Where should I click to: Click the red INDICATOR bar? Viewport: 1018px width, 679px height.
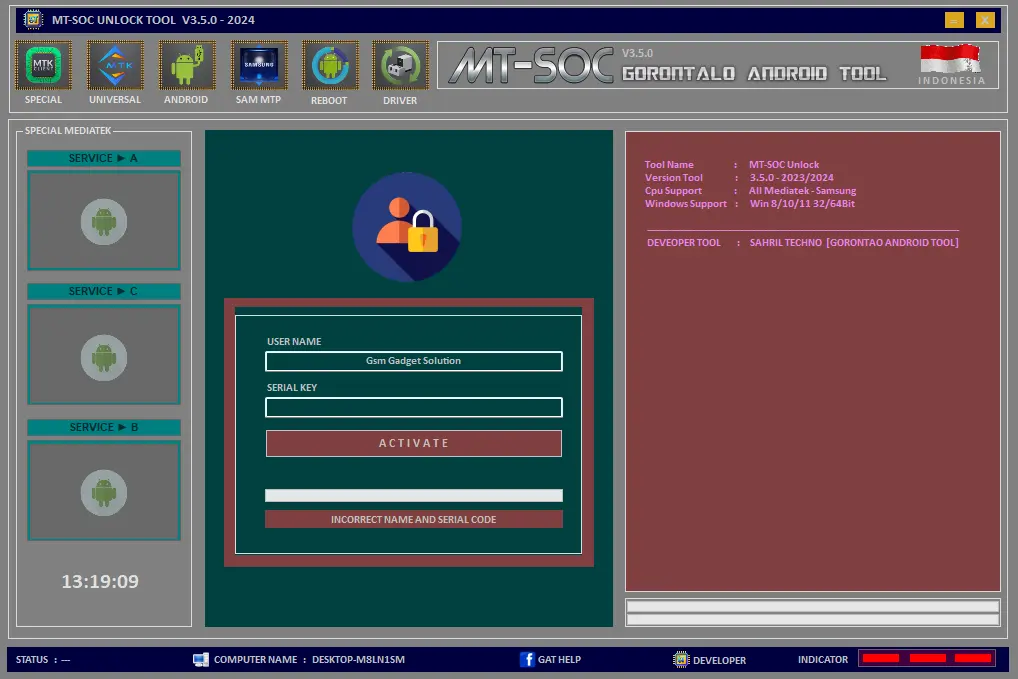click(x=927, y=659)
